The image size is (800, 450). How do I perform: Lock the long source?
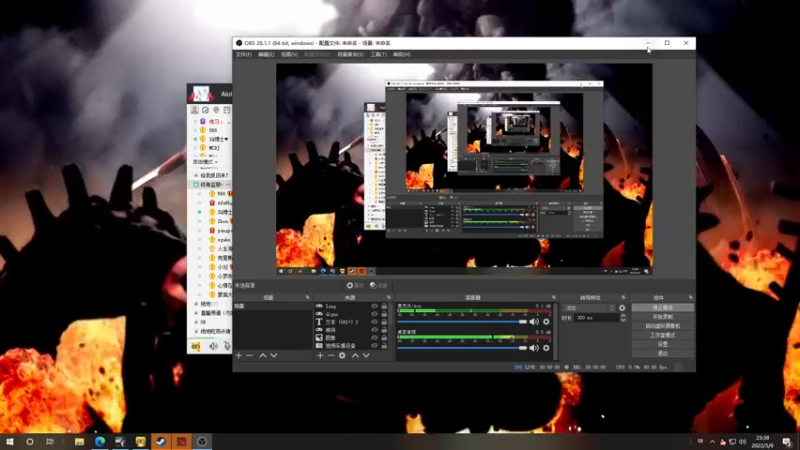(384, 306)
